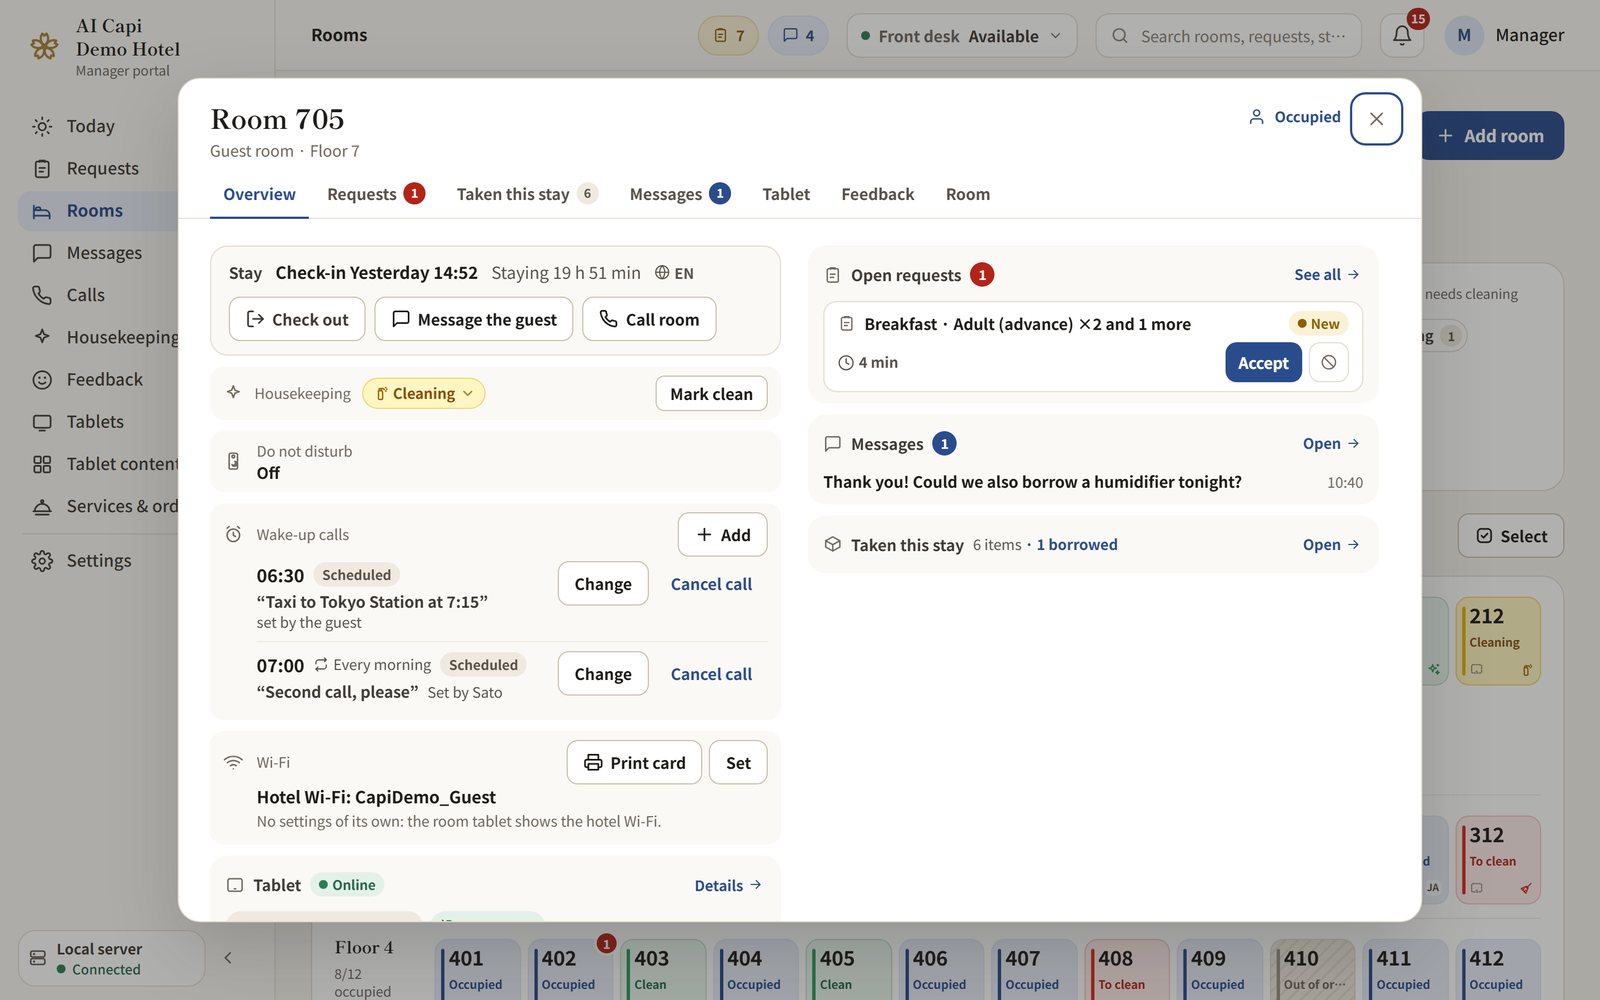The width and height of the screenshot is (1600, 1000).
Task: Switch to the Taken this stay tab
Action: tap(527, 194)
